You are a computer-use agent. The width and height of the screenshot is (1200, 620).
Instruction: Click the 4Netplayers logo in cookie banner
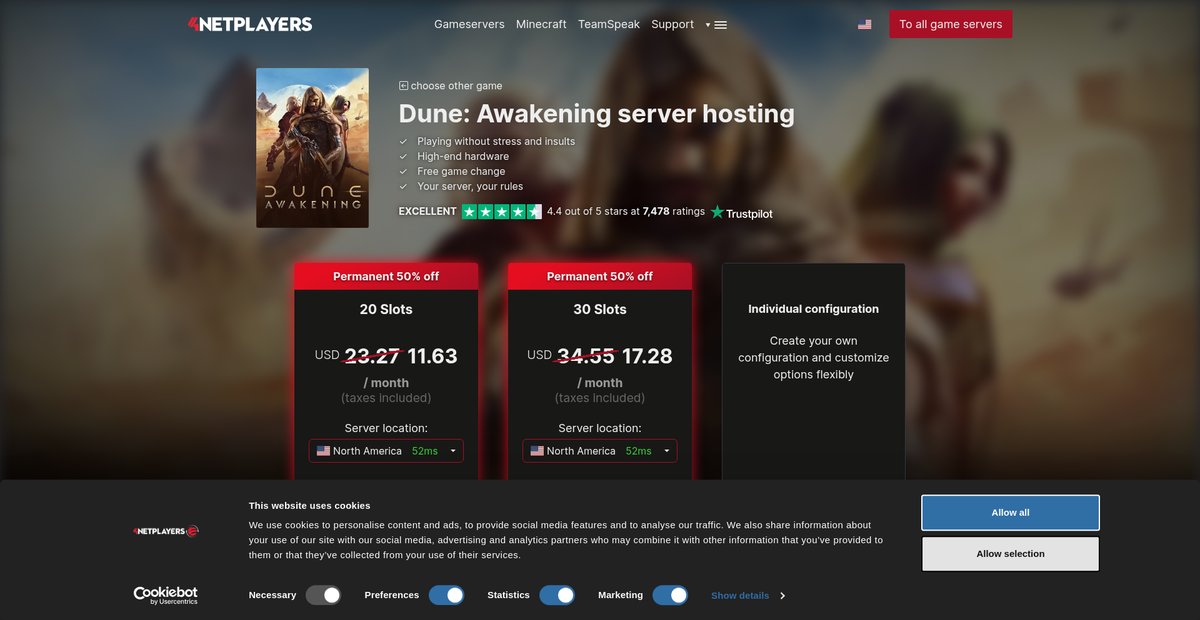[166, 531]
